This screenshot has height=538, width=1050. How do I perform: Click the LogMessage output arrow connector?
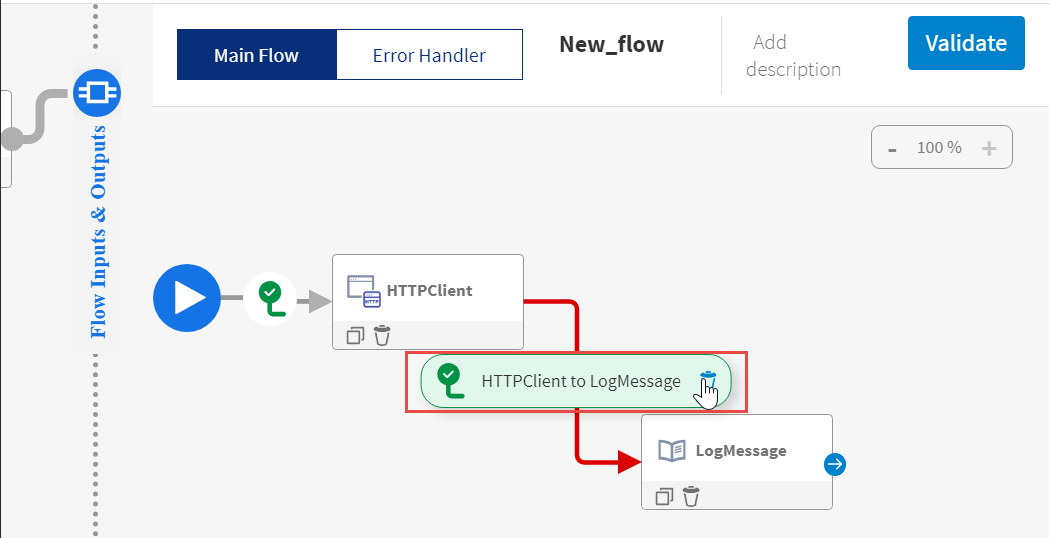pos(836,464)
